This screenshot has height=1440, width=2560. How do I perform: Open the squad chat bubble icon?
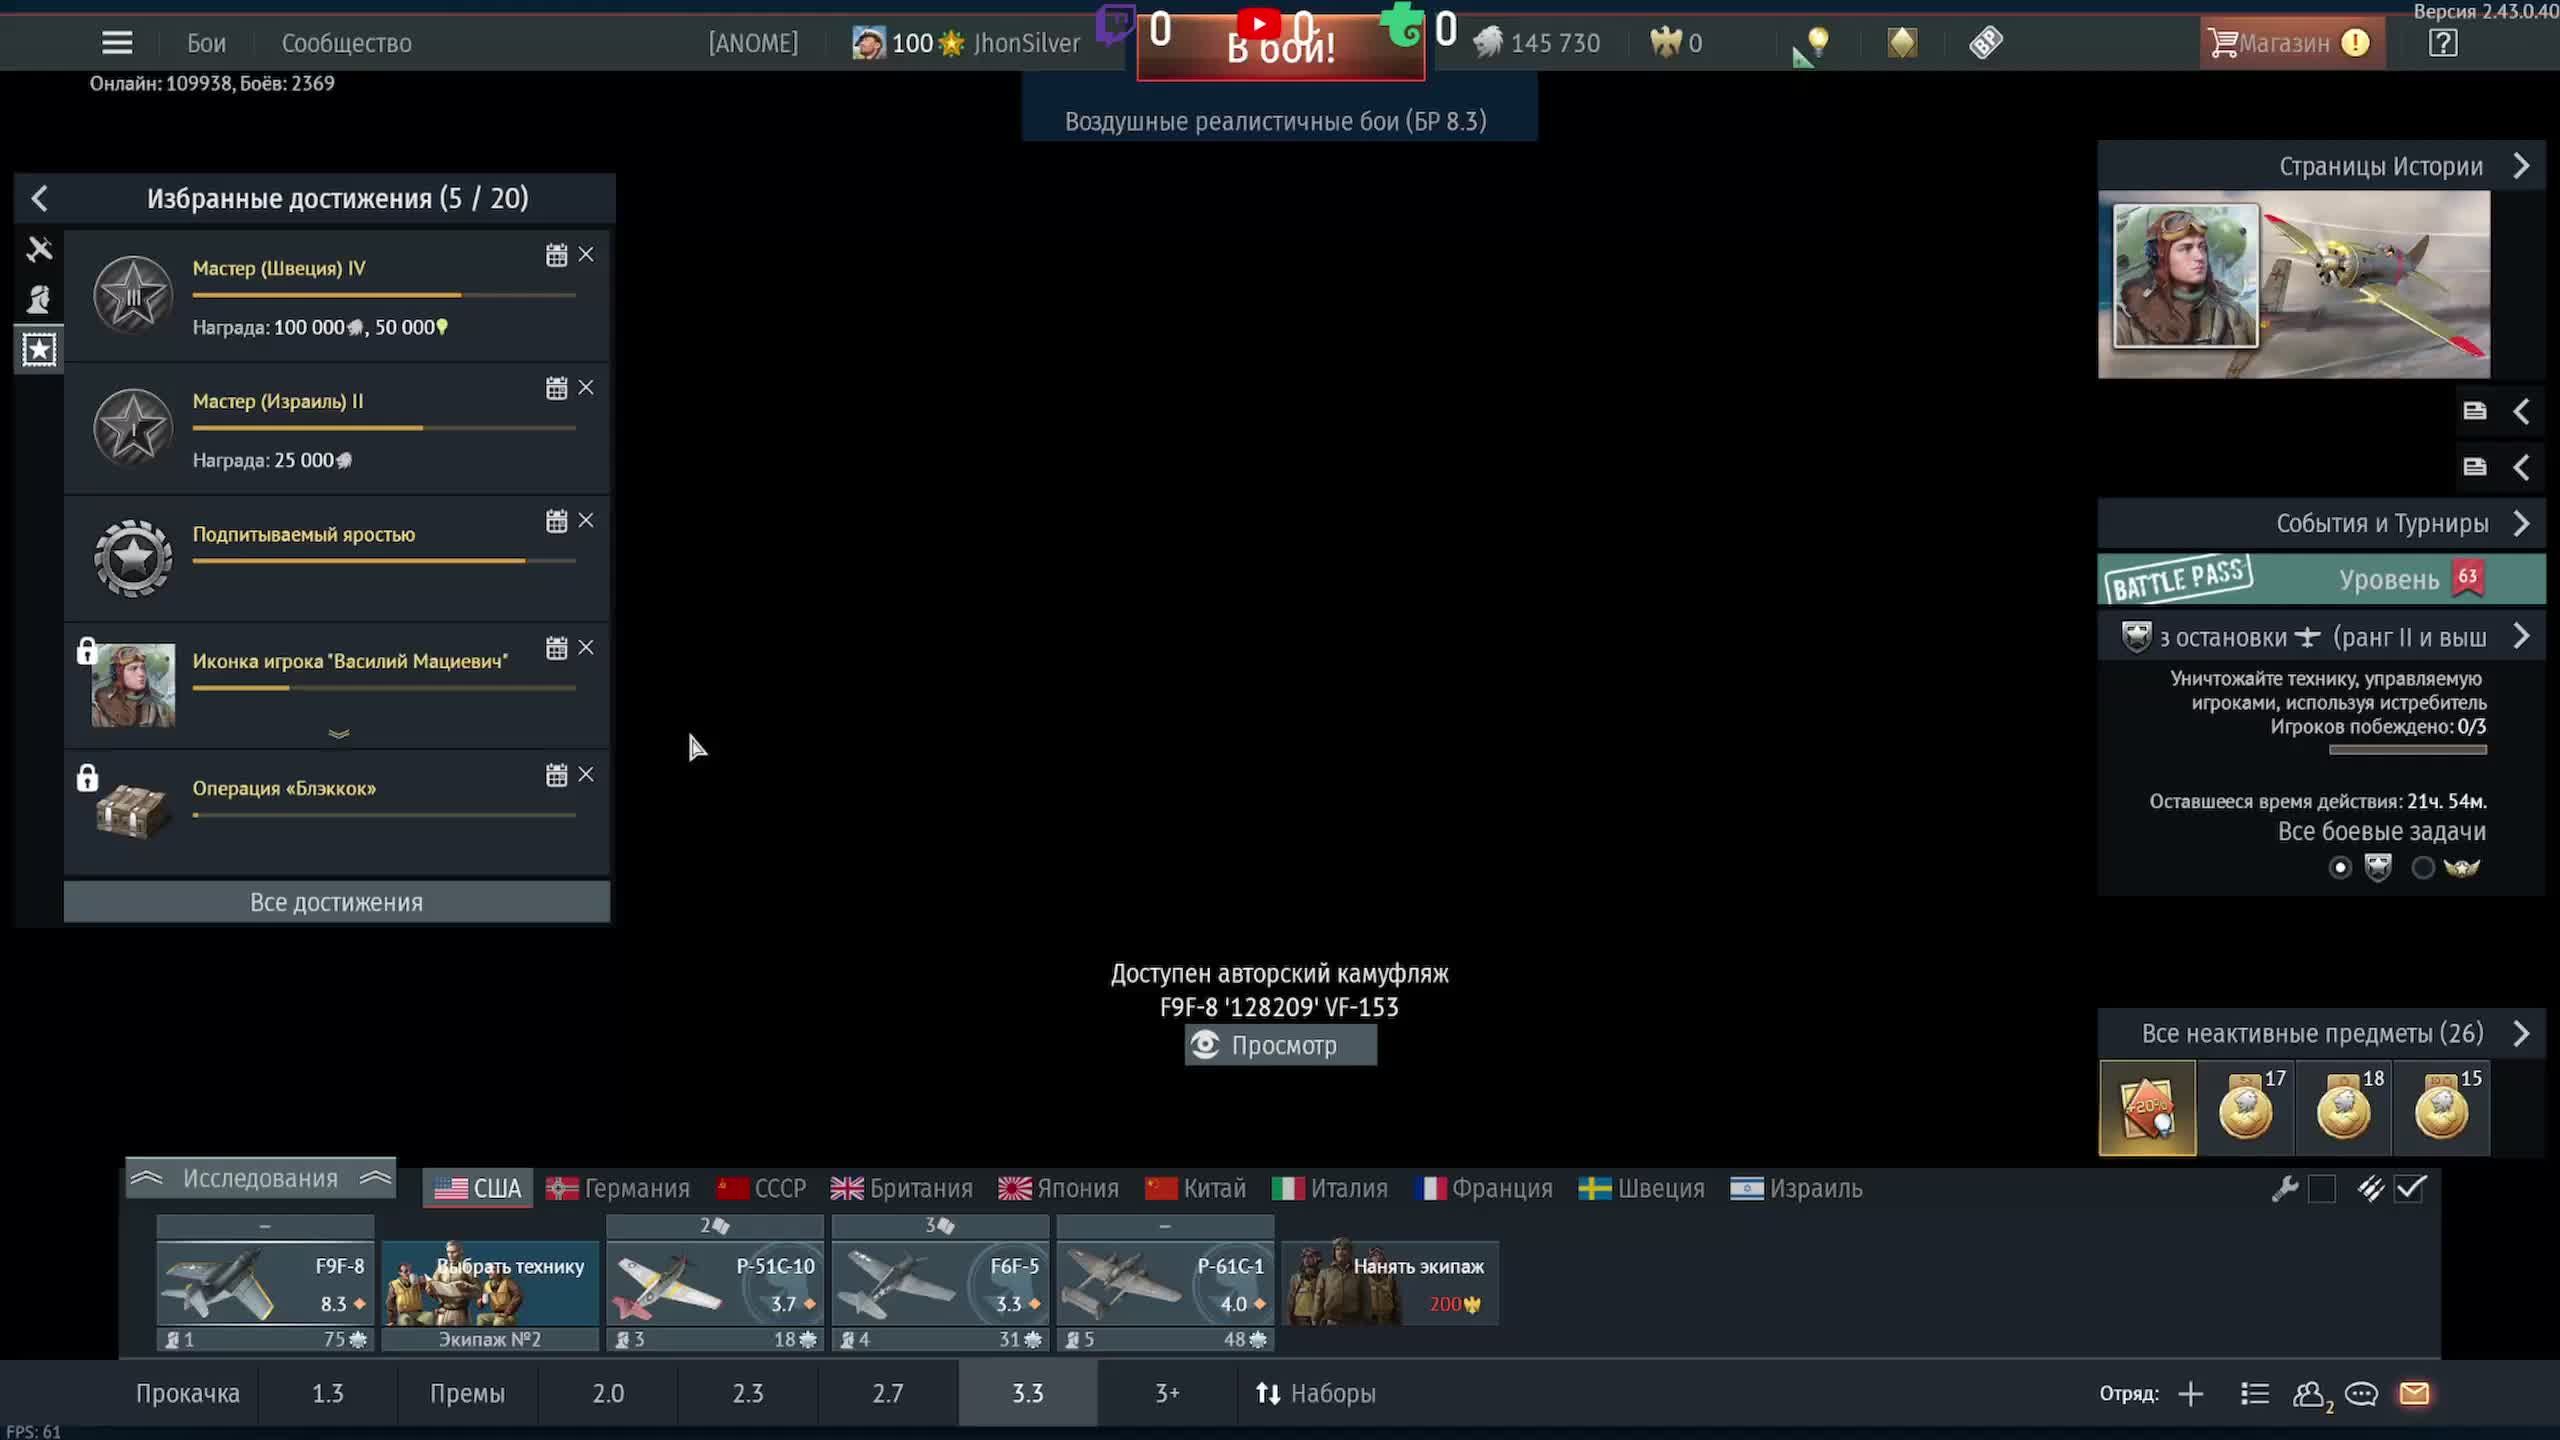pyautogui.click(x=2361, y=1393)
